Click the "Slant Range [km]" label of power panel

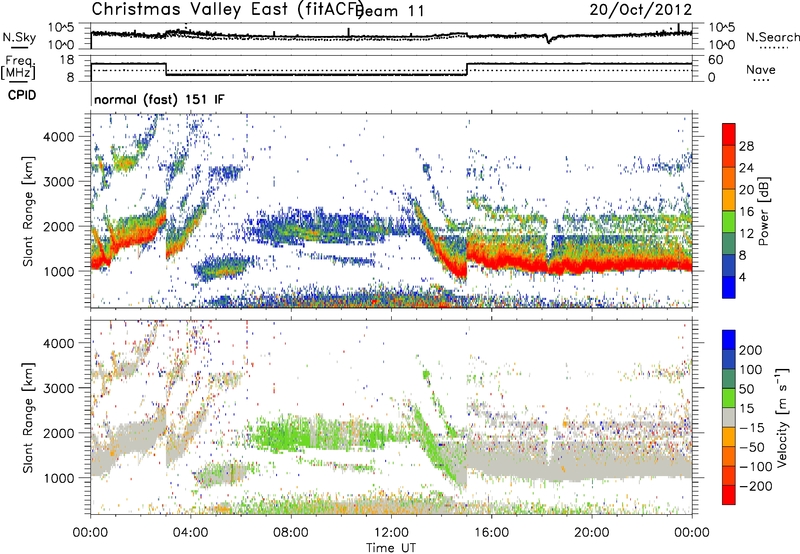click(x=28, y=212)
